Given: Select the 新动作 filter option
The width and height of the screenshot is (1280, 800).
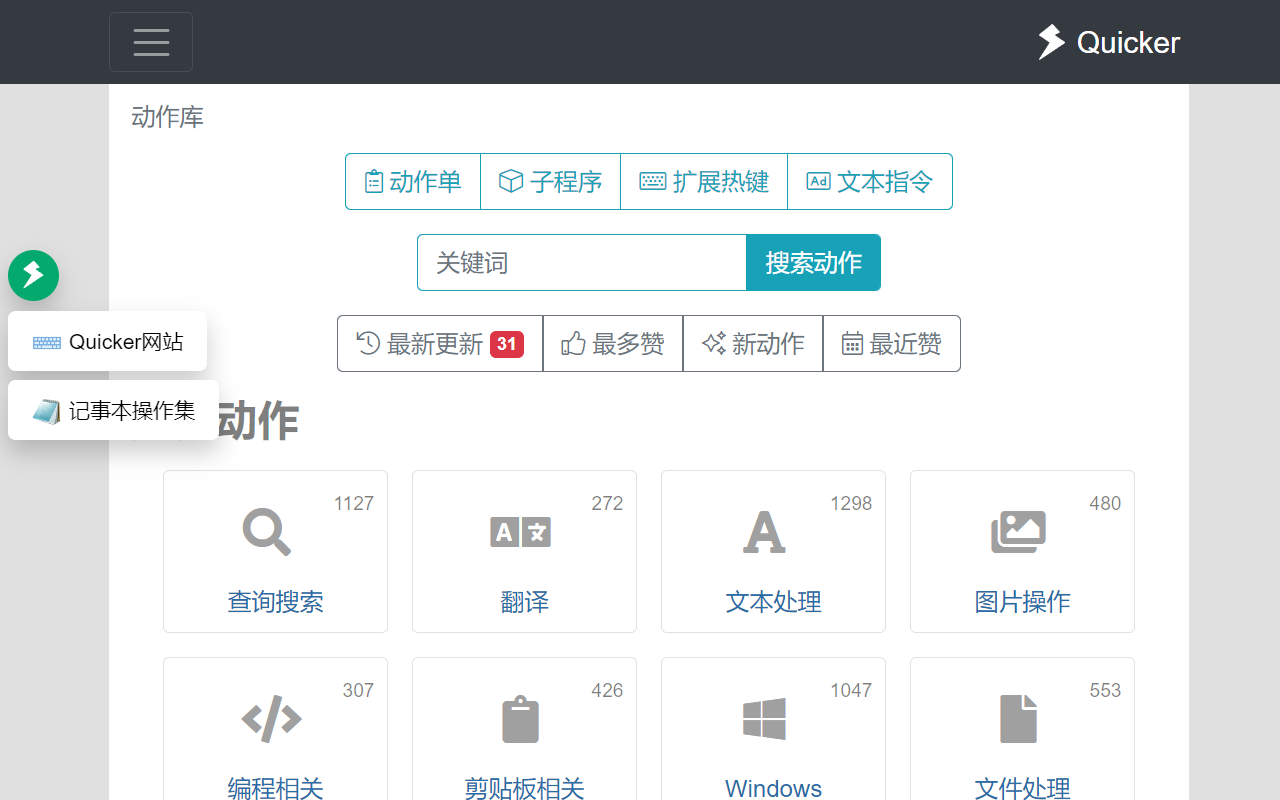Looking at the screenshot, I should point(753,343).
